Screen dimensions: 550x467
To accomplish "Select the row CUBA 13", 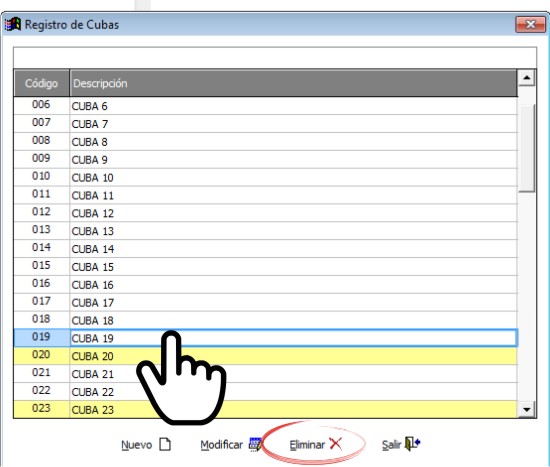I will [266, 231].
